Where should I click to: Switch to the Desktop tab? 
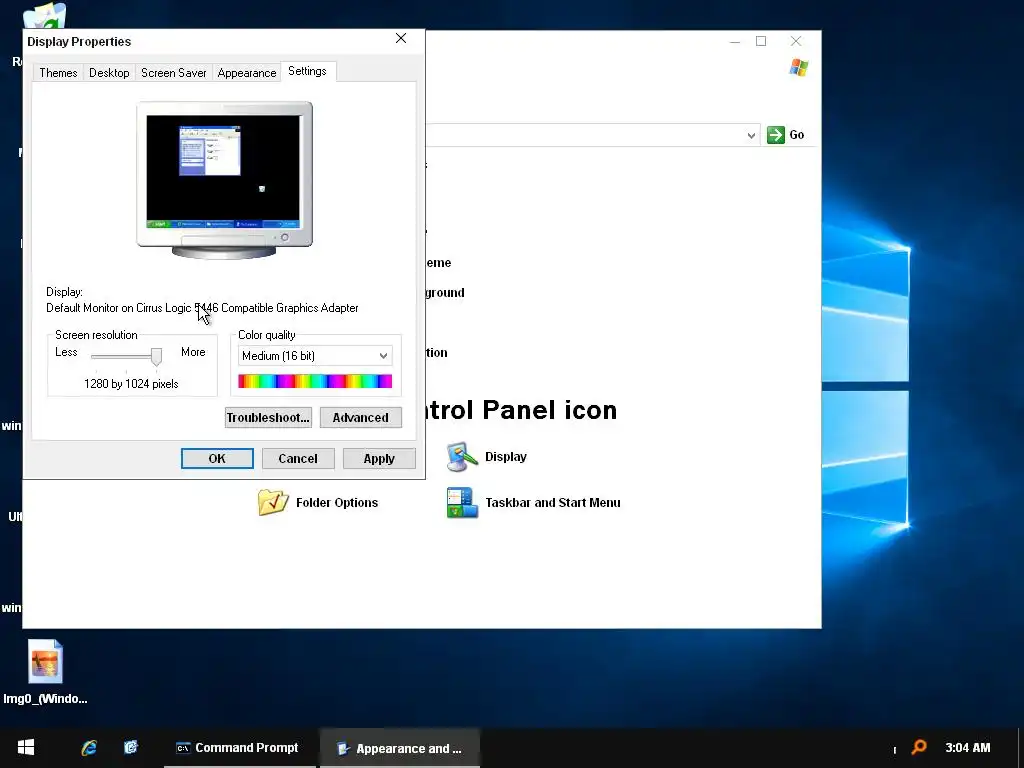[109, 72]
